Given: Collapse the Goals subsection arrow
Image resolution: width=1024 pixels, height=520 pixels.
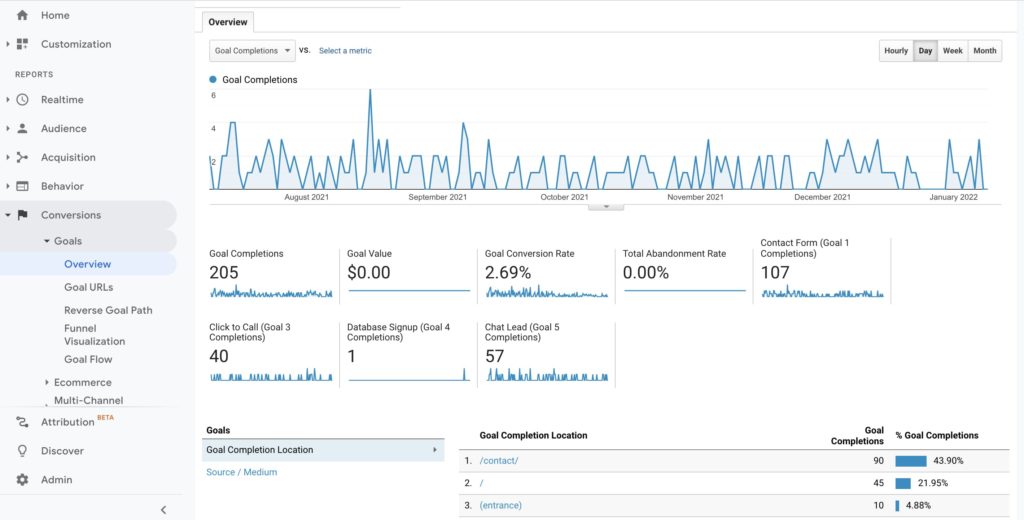Looking at the screenshot, I should click(x=47, y=241).
